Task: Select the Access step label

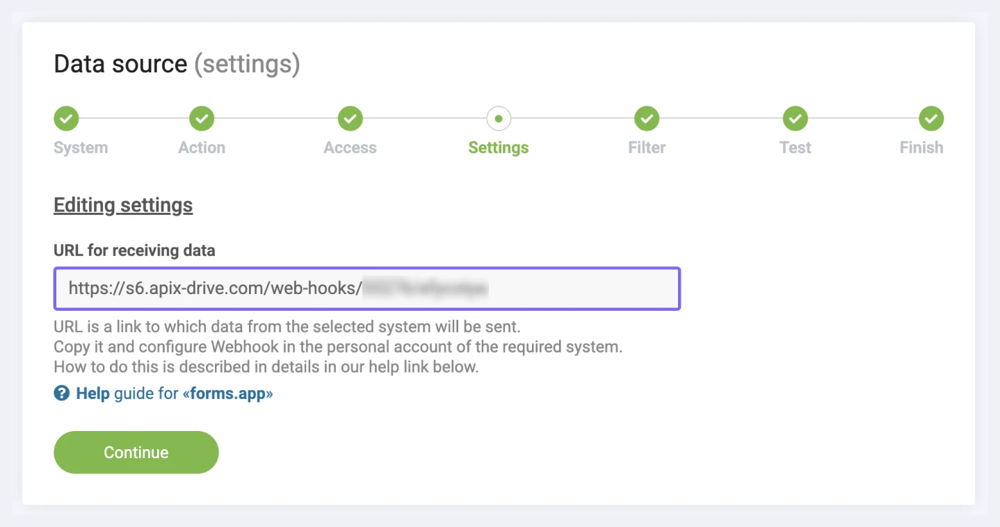Action: click(350, 147)
